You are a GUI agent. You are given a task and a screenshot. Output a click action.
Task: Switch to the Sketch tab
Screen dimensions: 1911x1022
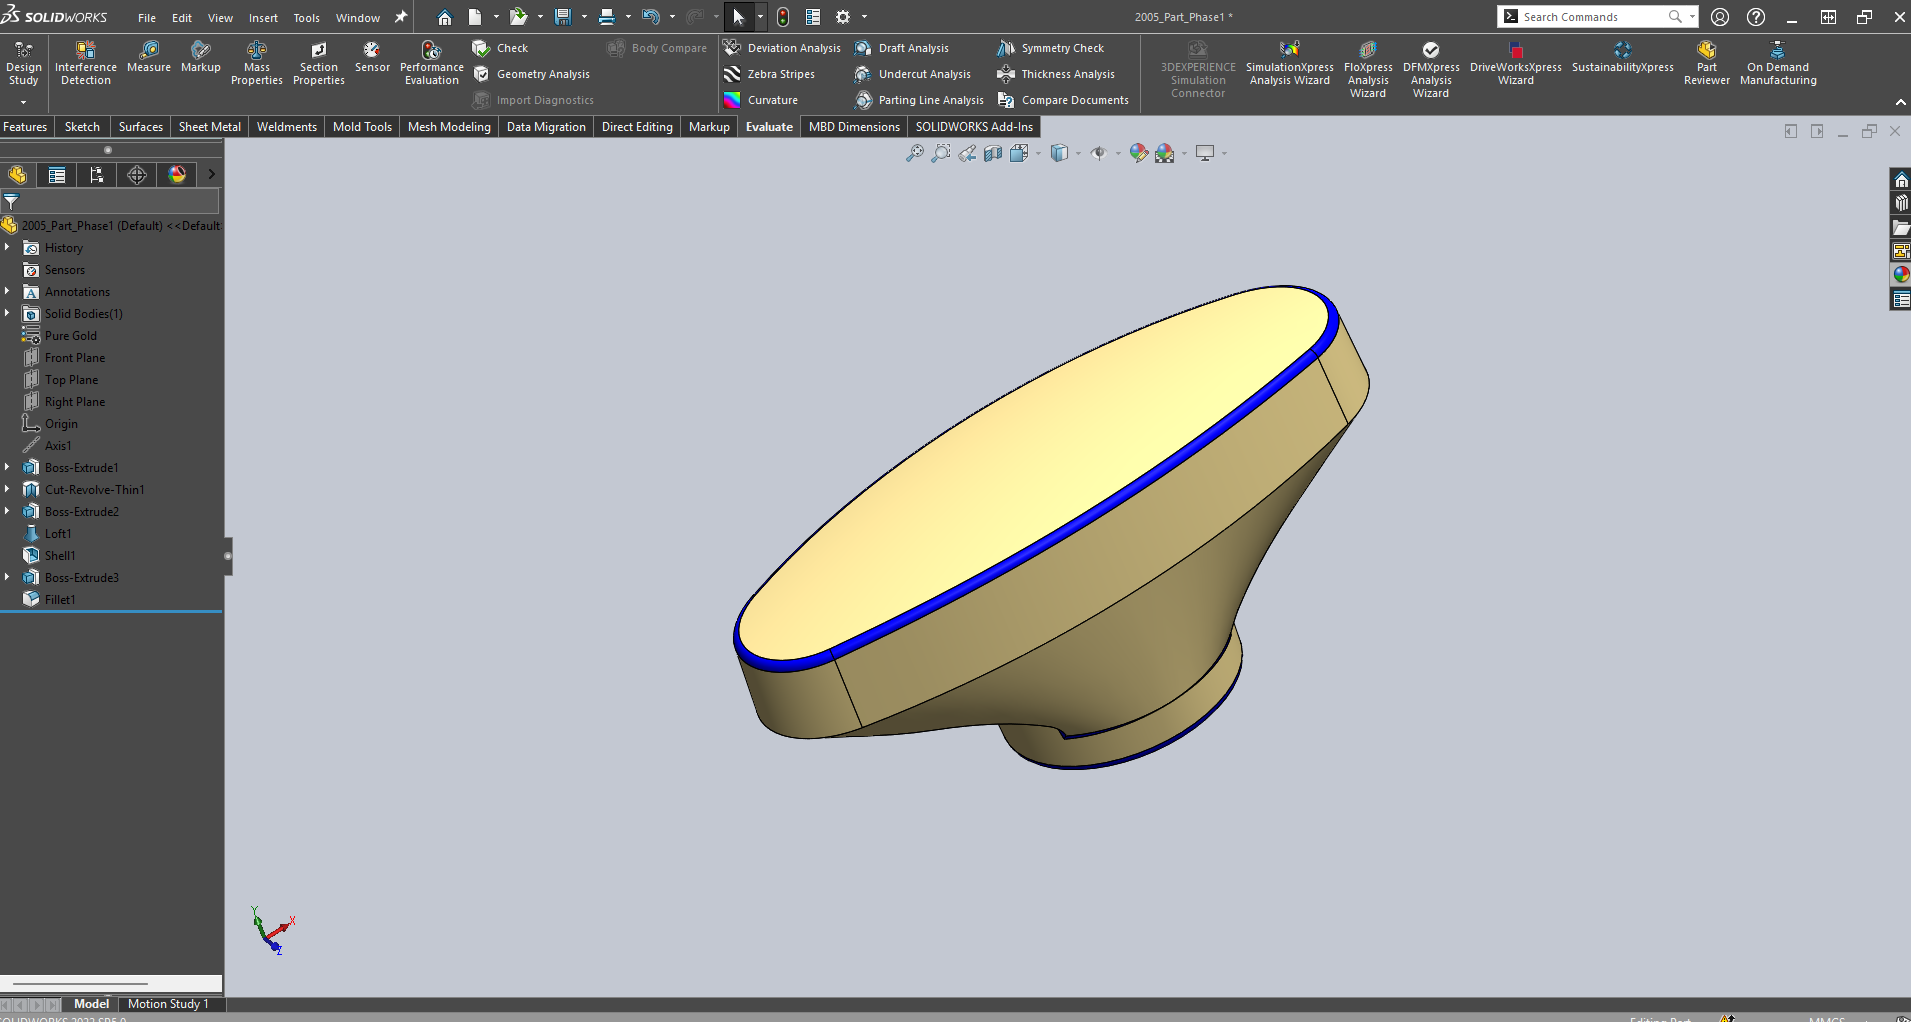pyautogui.click(x=82, y=127)
